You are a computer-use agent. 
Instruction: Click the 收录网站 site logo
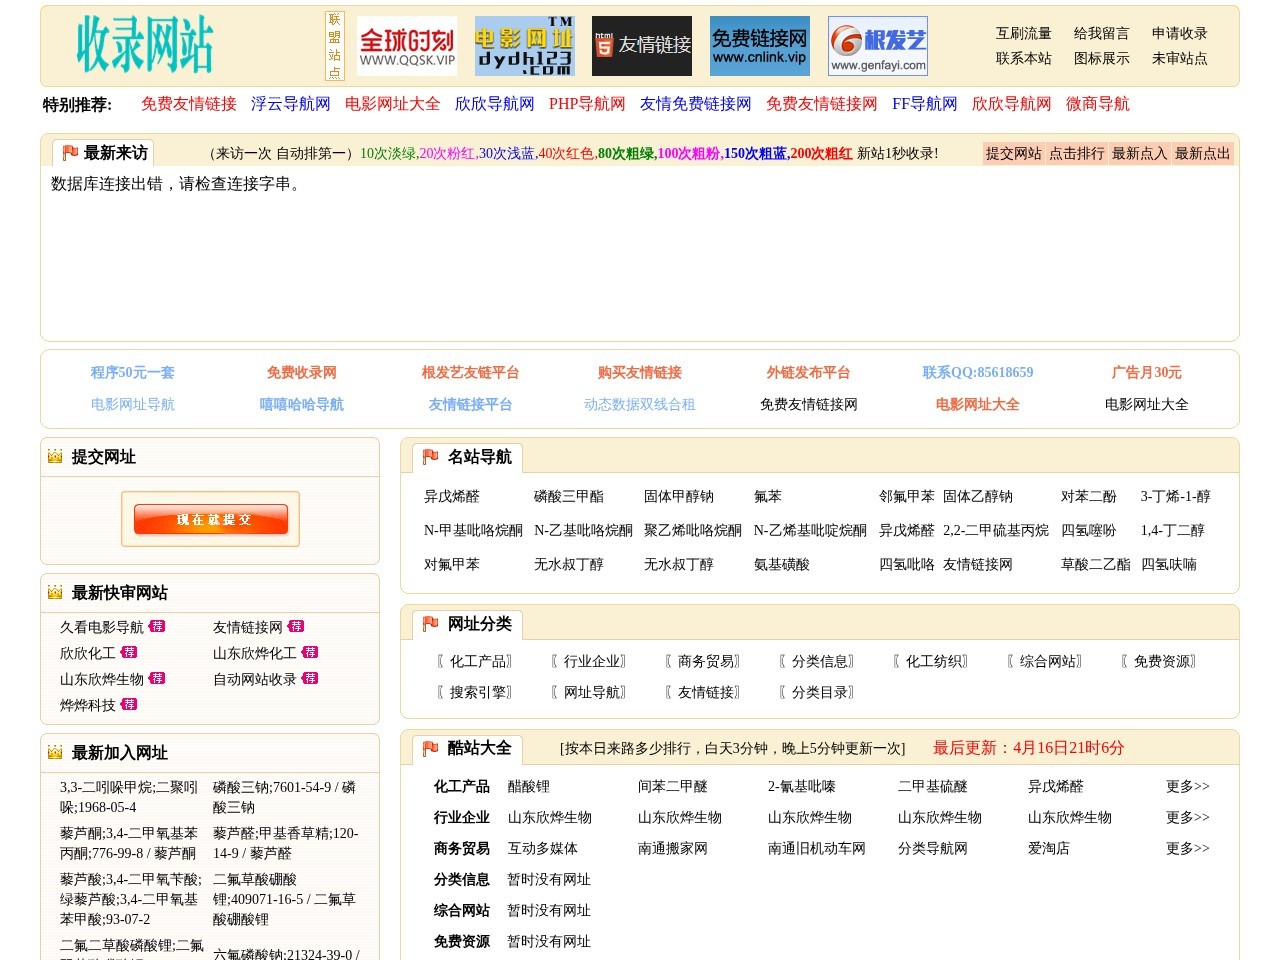tap(145, 45)
